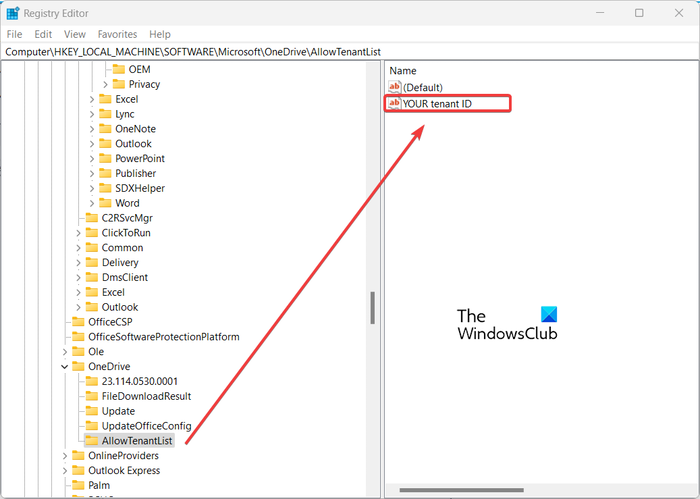The width and height of the screenshot is (700, 499).
Task: Click the tree pane vertical scrollbar thumb
Action: 372,308
